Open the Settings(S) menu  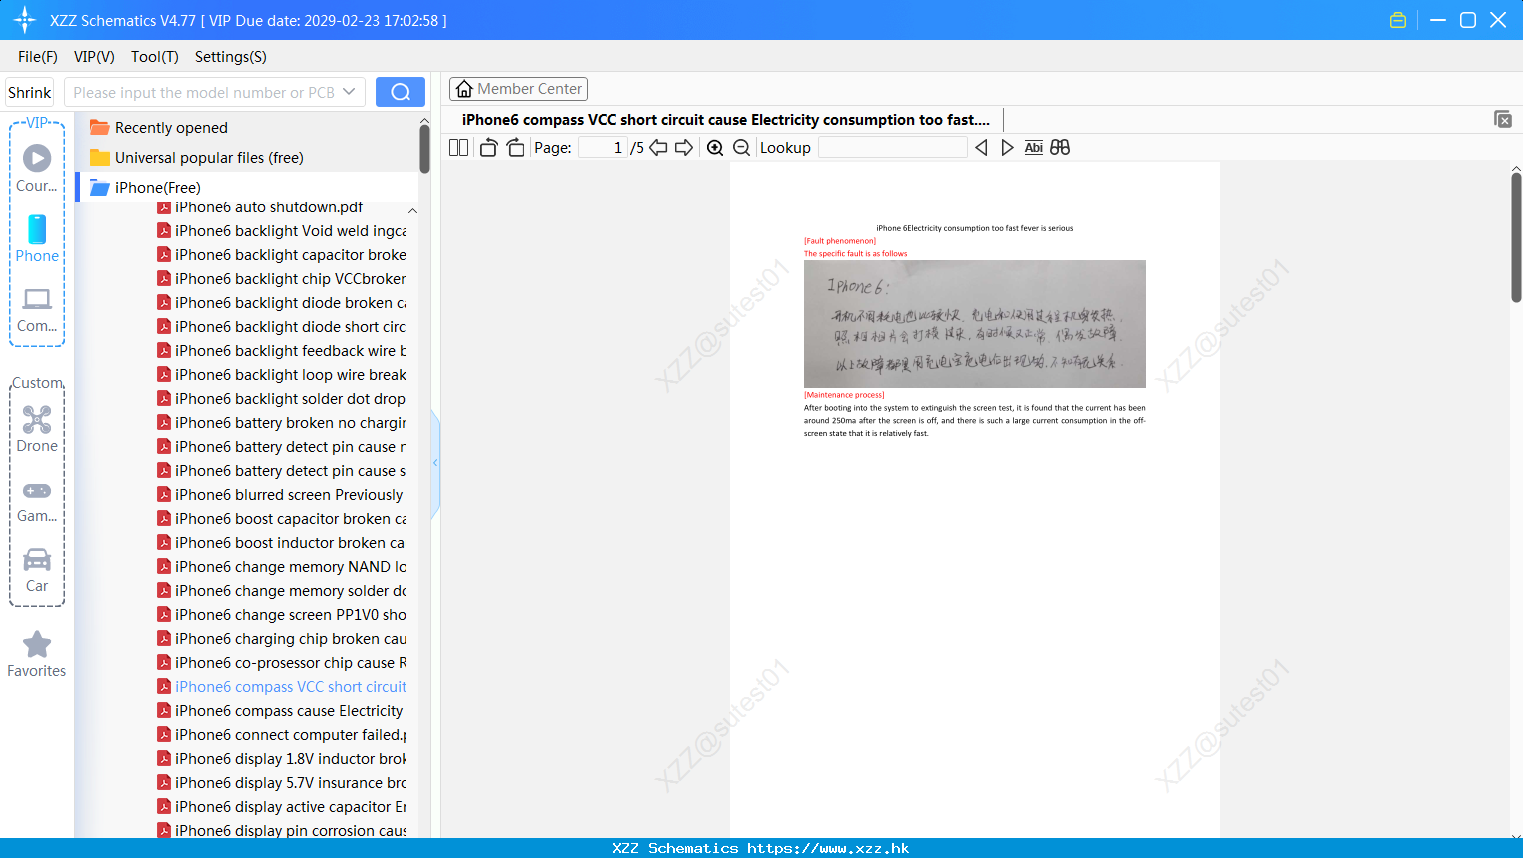pos(231,57)
